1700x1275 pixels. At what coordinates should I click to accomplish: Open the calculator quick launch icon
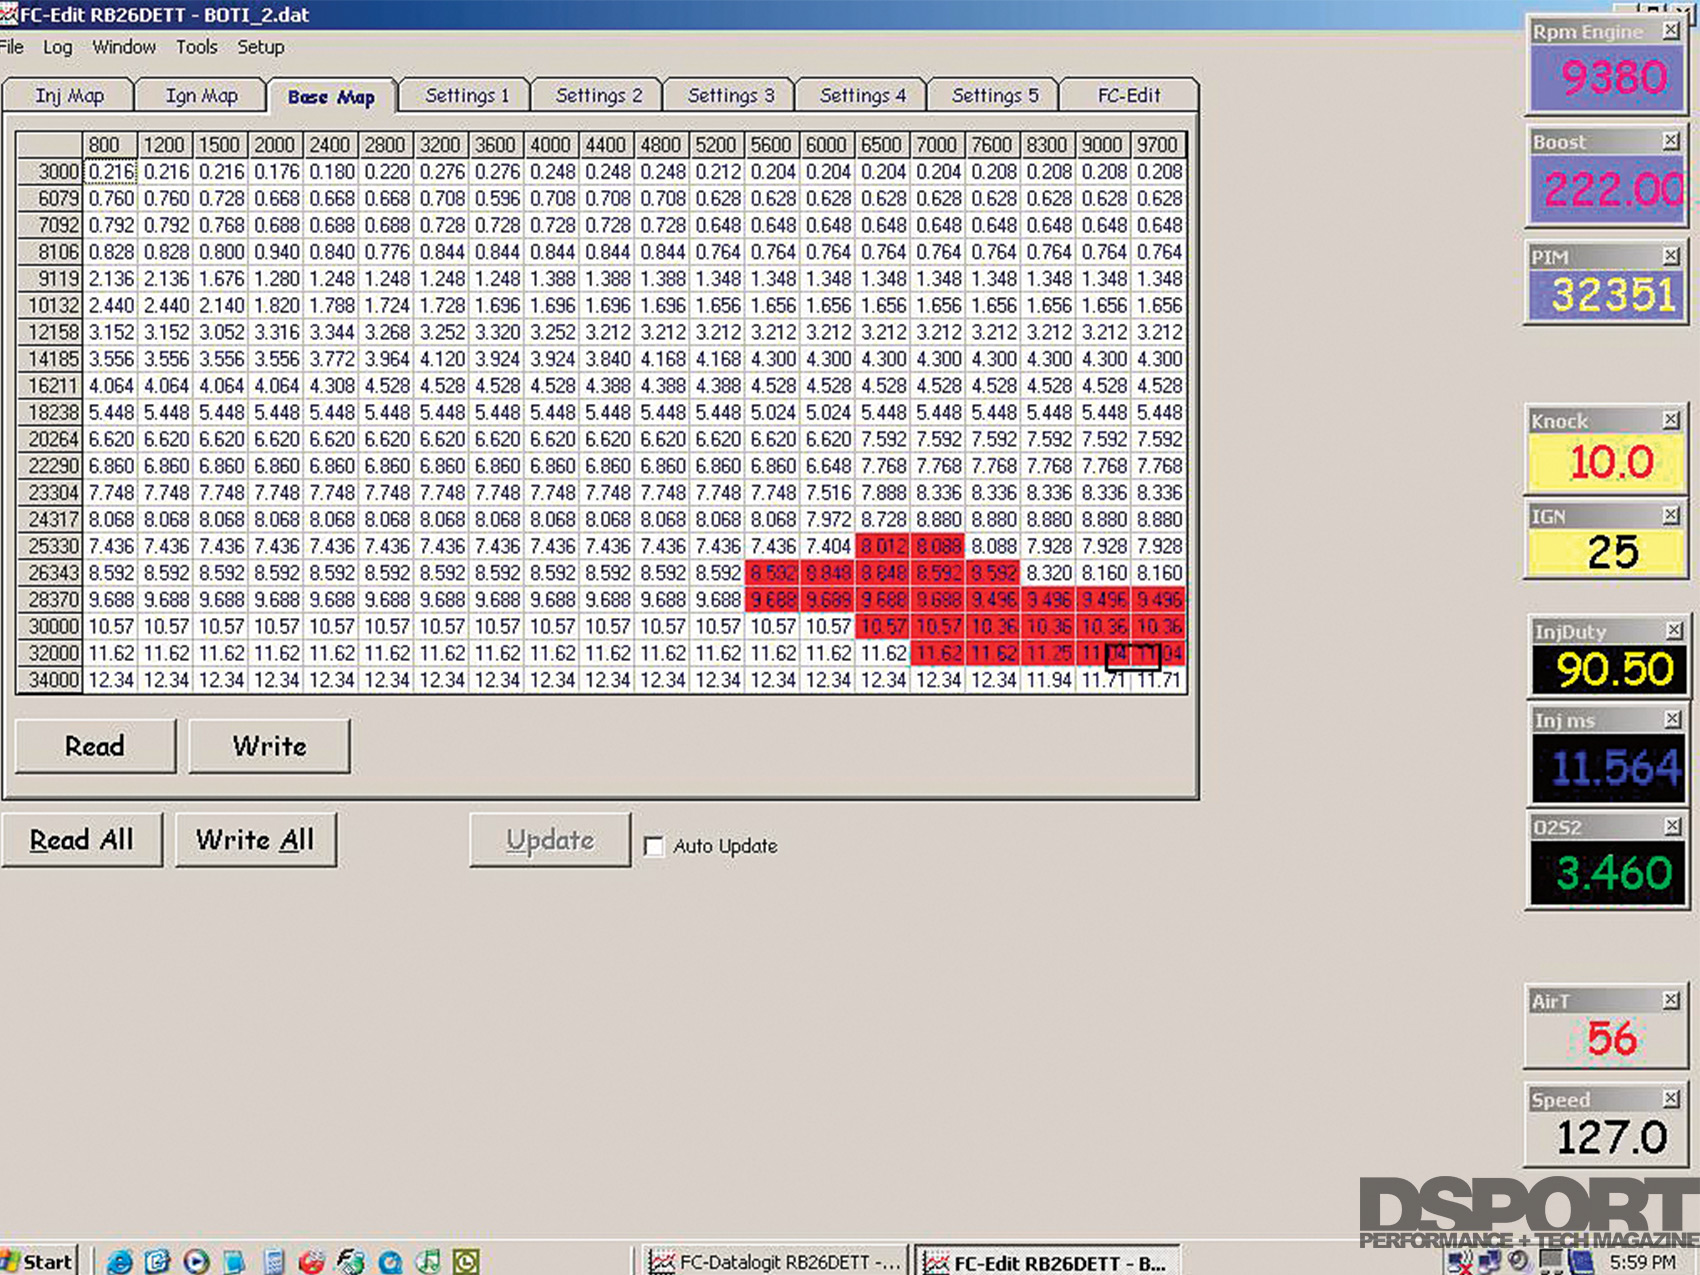click(274, 1261)
